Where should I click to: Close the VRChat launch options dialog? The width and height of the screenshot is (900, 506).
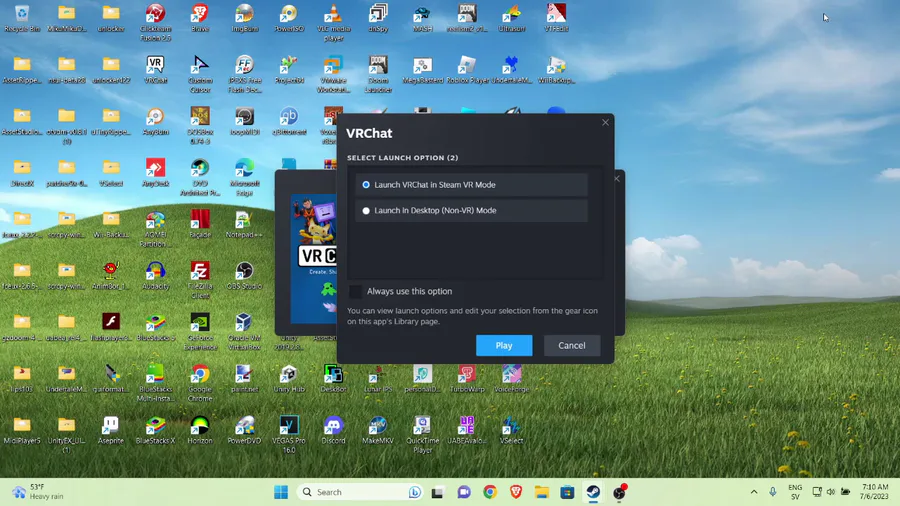click(605, 122)
